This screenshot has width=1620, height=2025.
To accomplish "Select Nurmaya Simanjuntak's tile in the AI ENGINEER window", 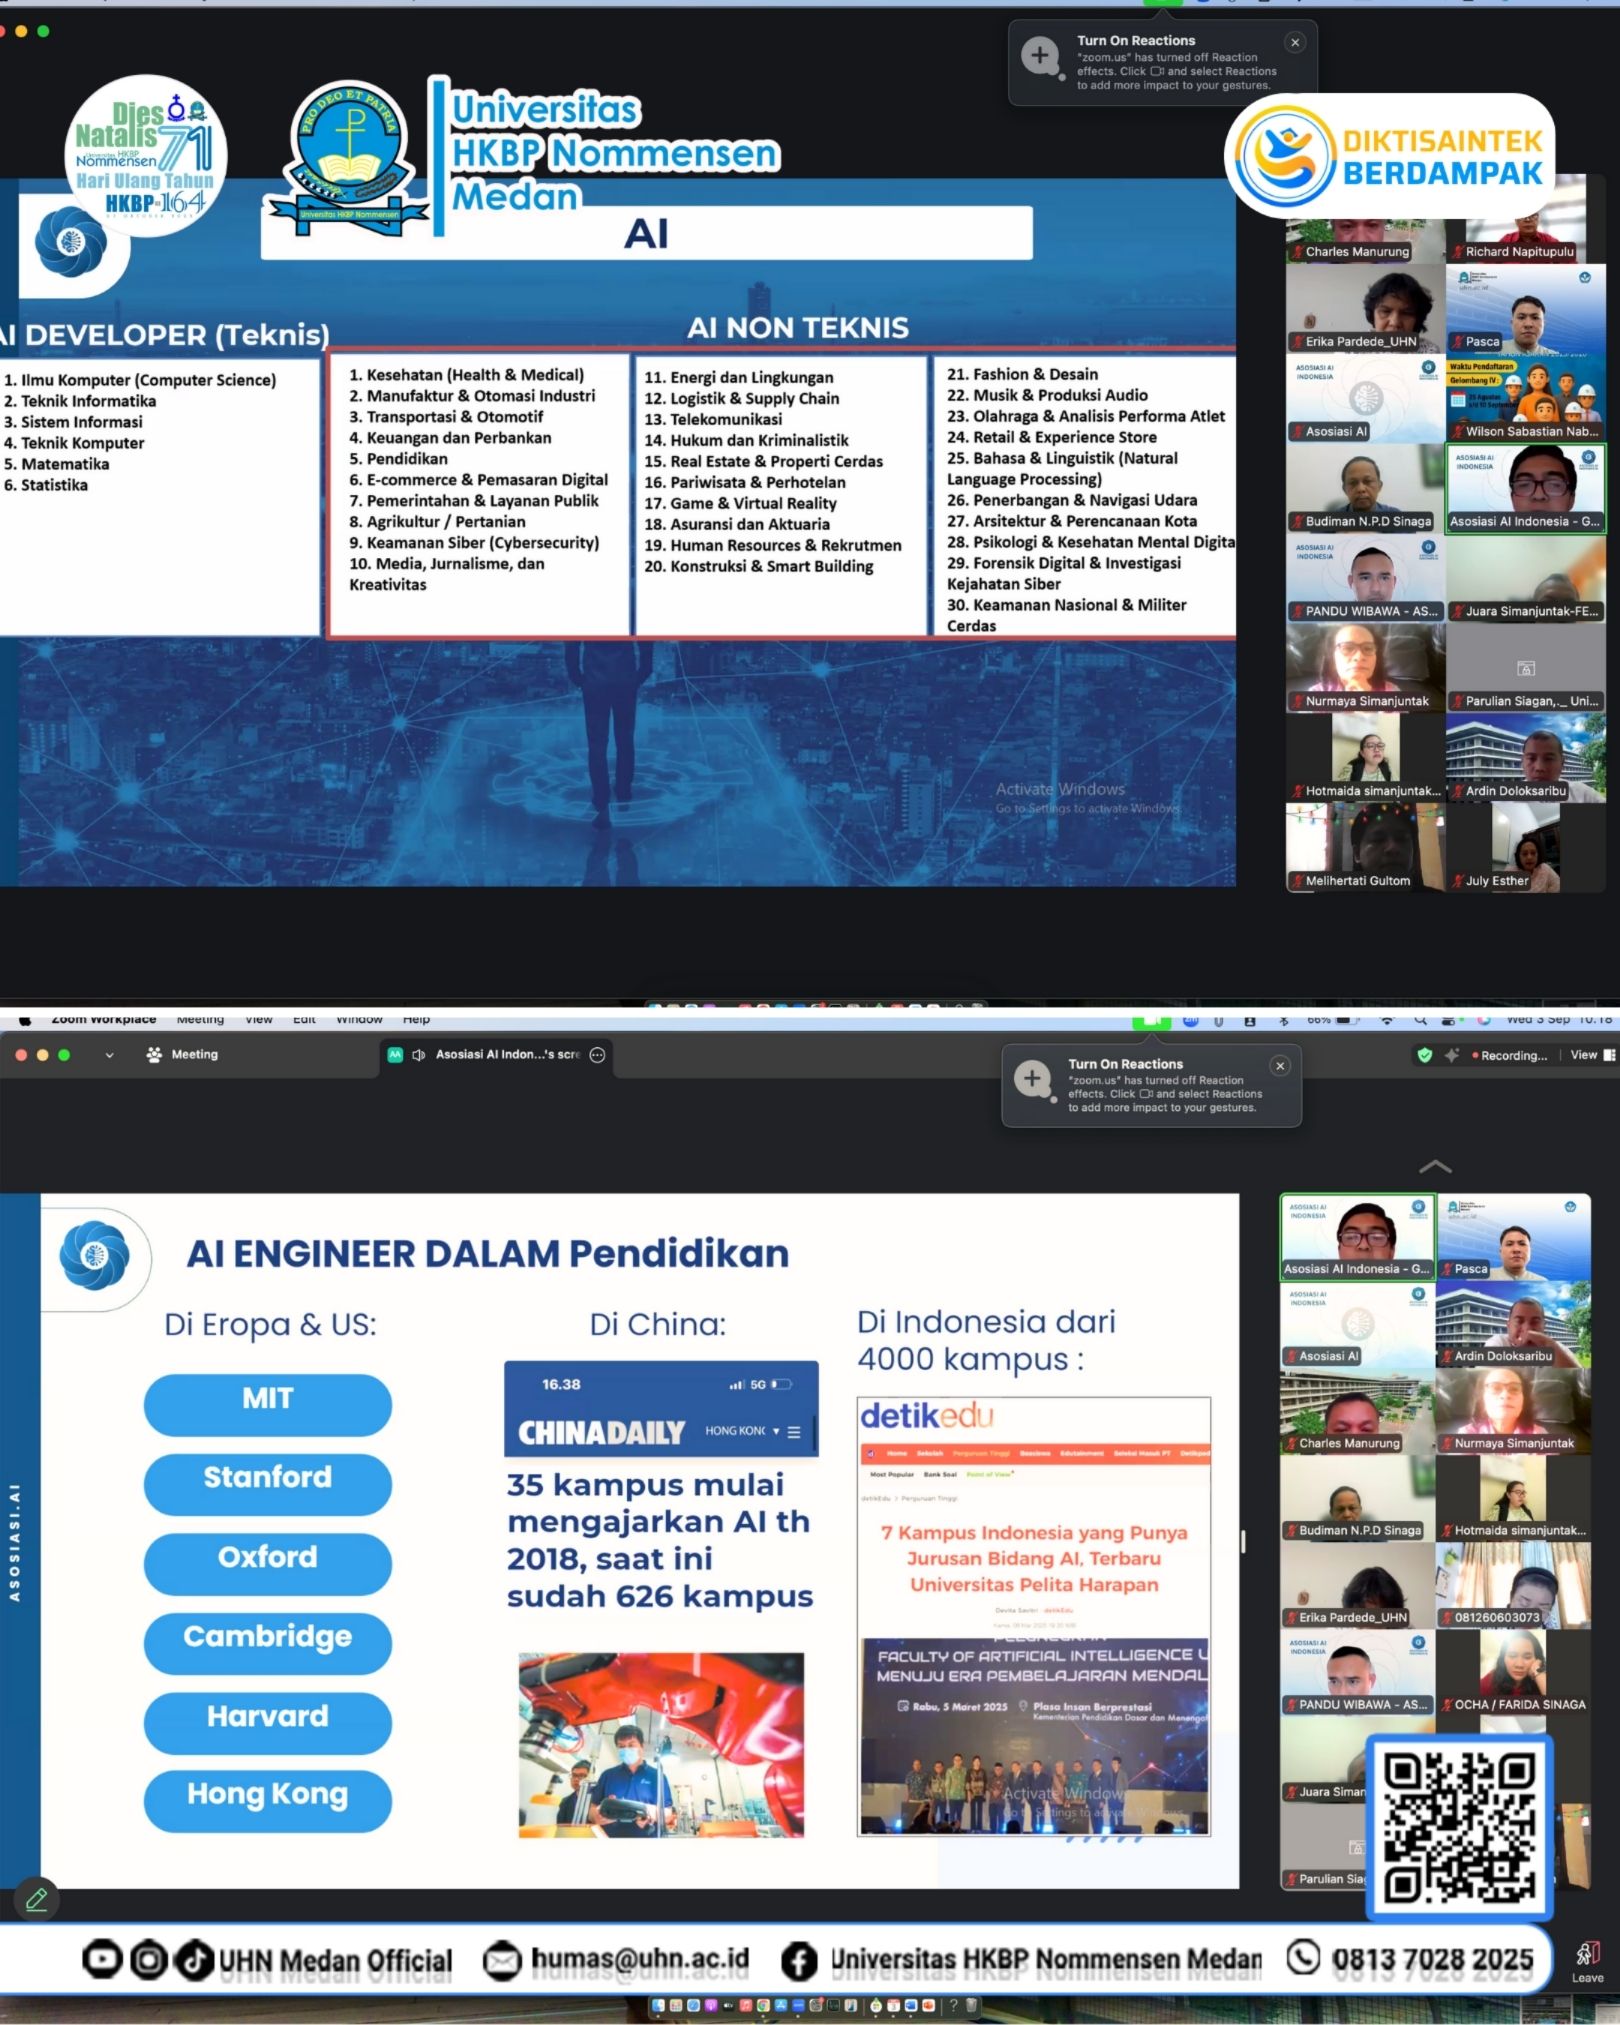I will coord(1513,1411).
